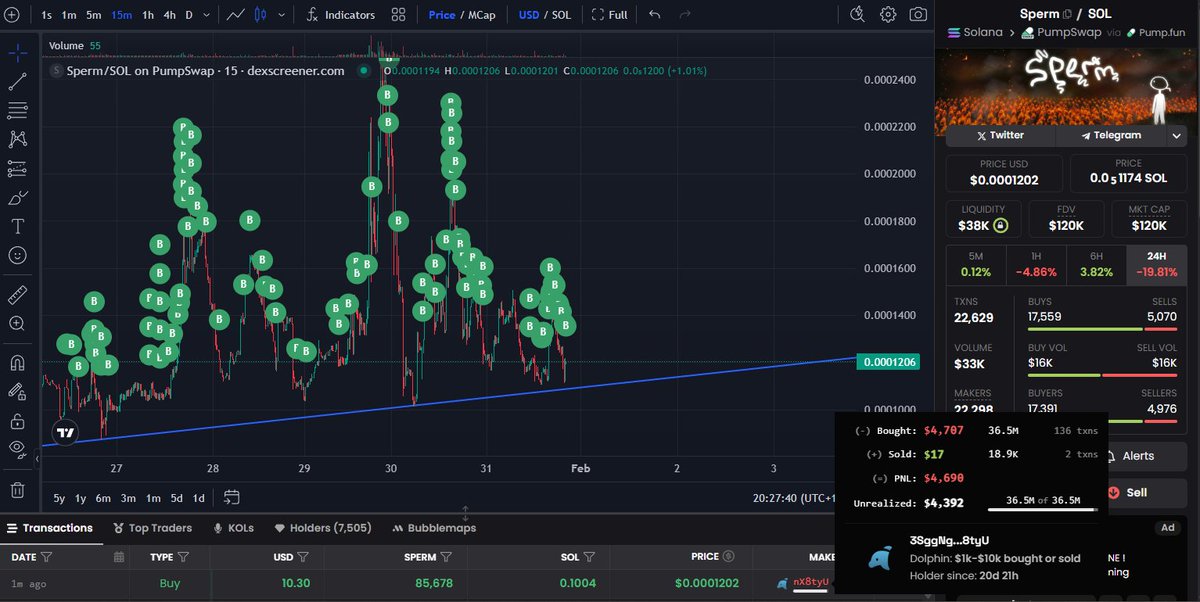1200x602 pixels.
Task: Toggle stay in drawing mode pencil-lock
Action: point(17,391)
